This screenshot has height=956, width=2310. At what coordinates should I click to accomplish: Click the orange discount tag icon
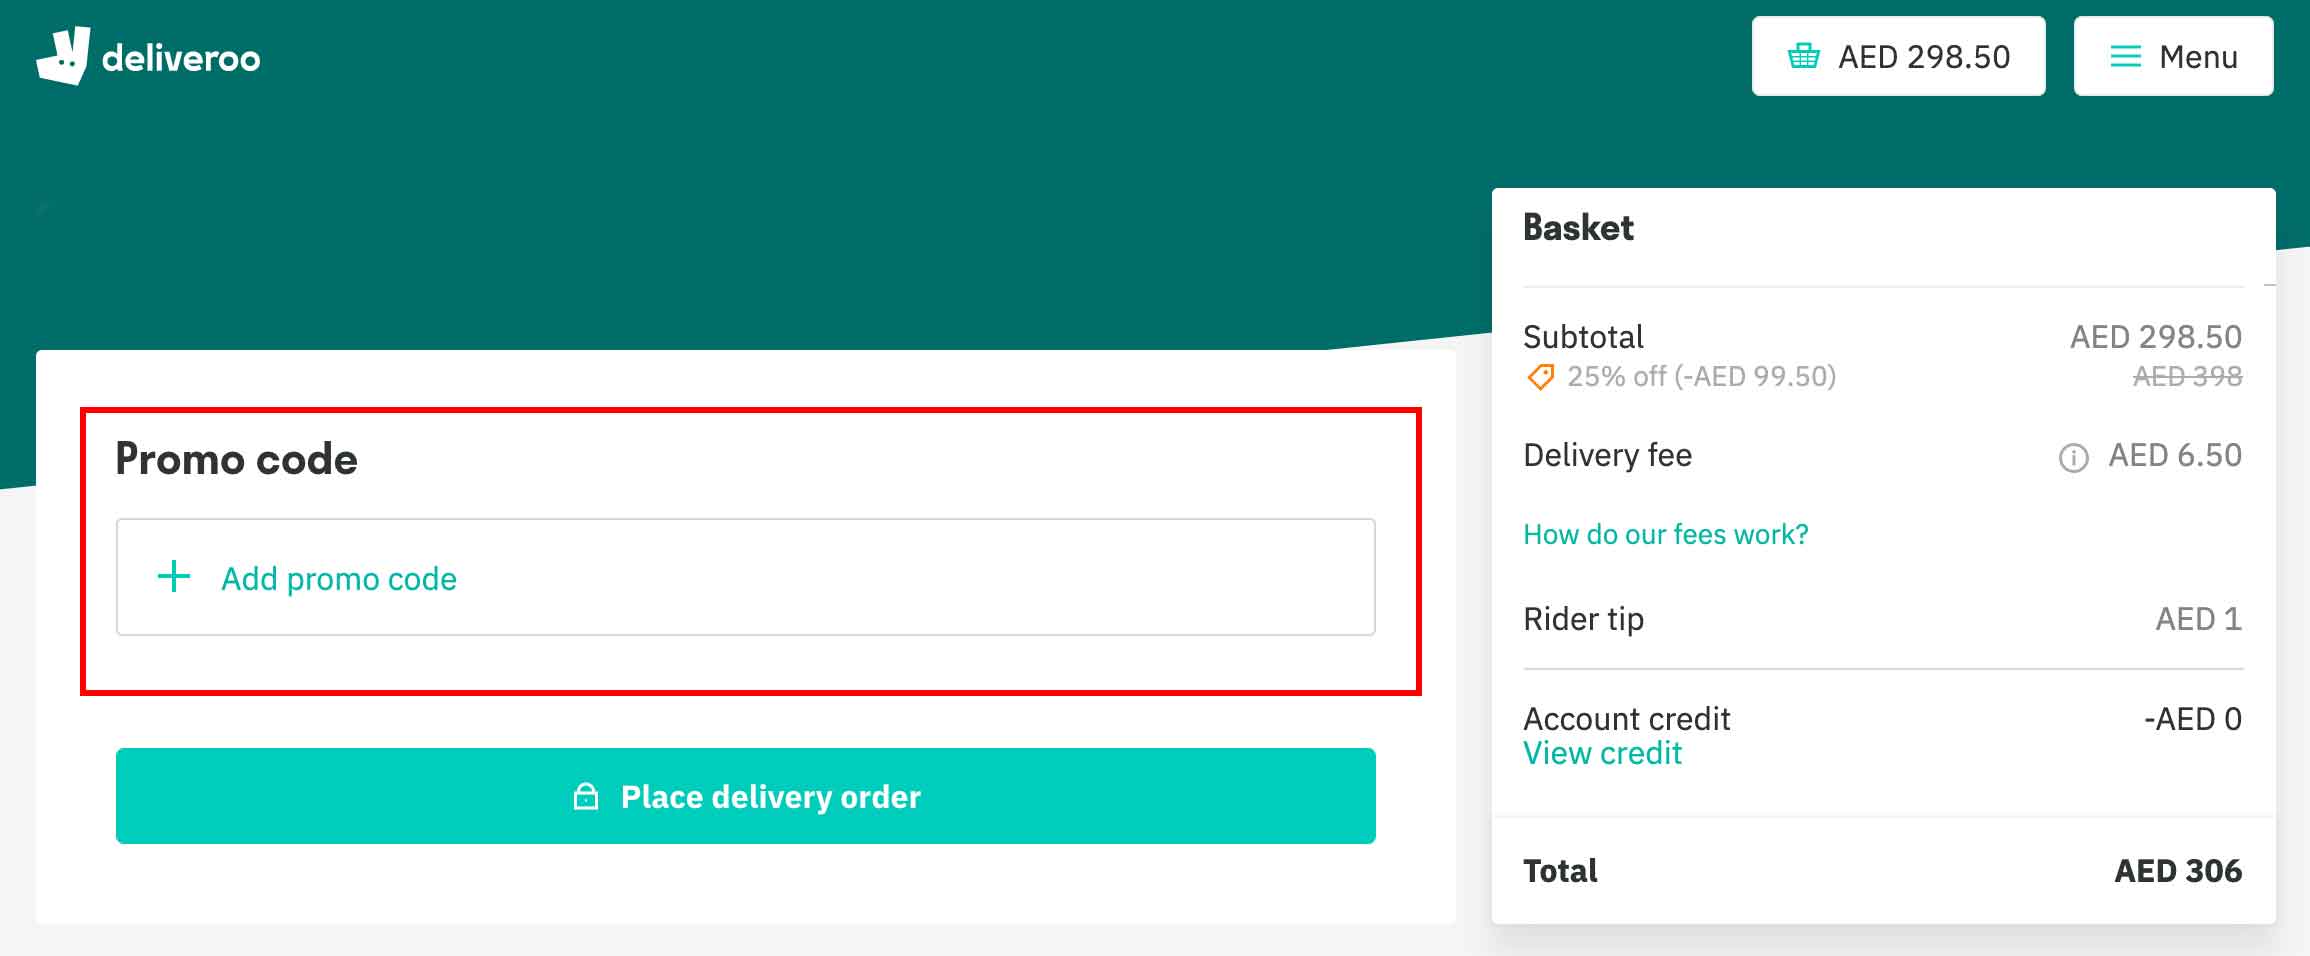click(1539, 377)
